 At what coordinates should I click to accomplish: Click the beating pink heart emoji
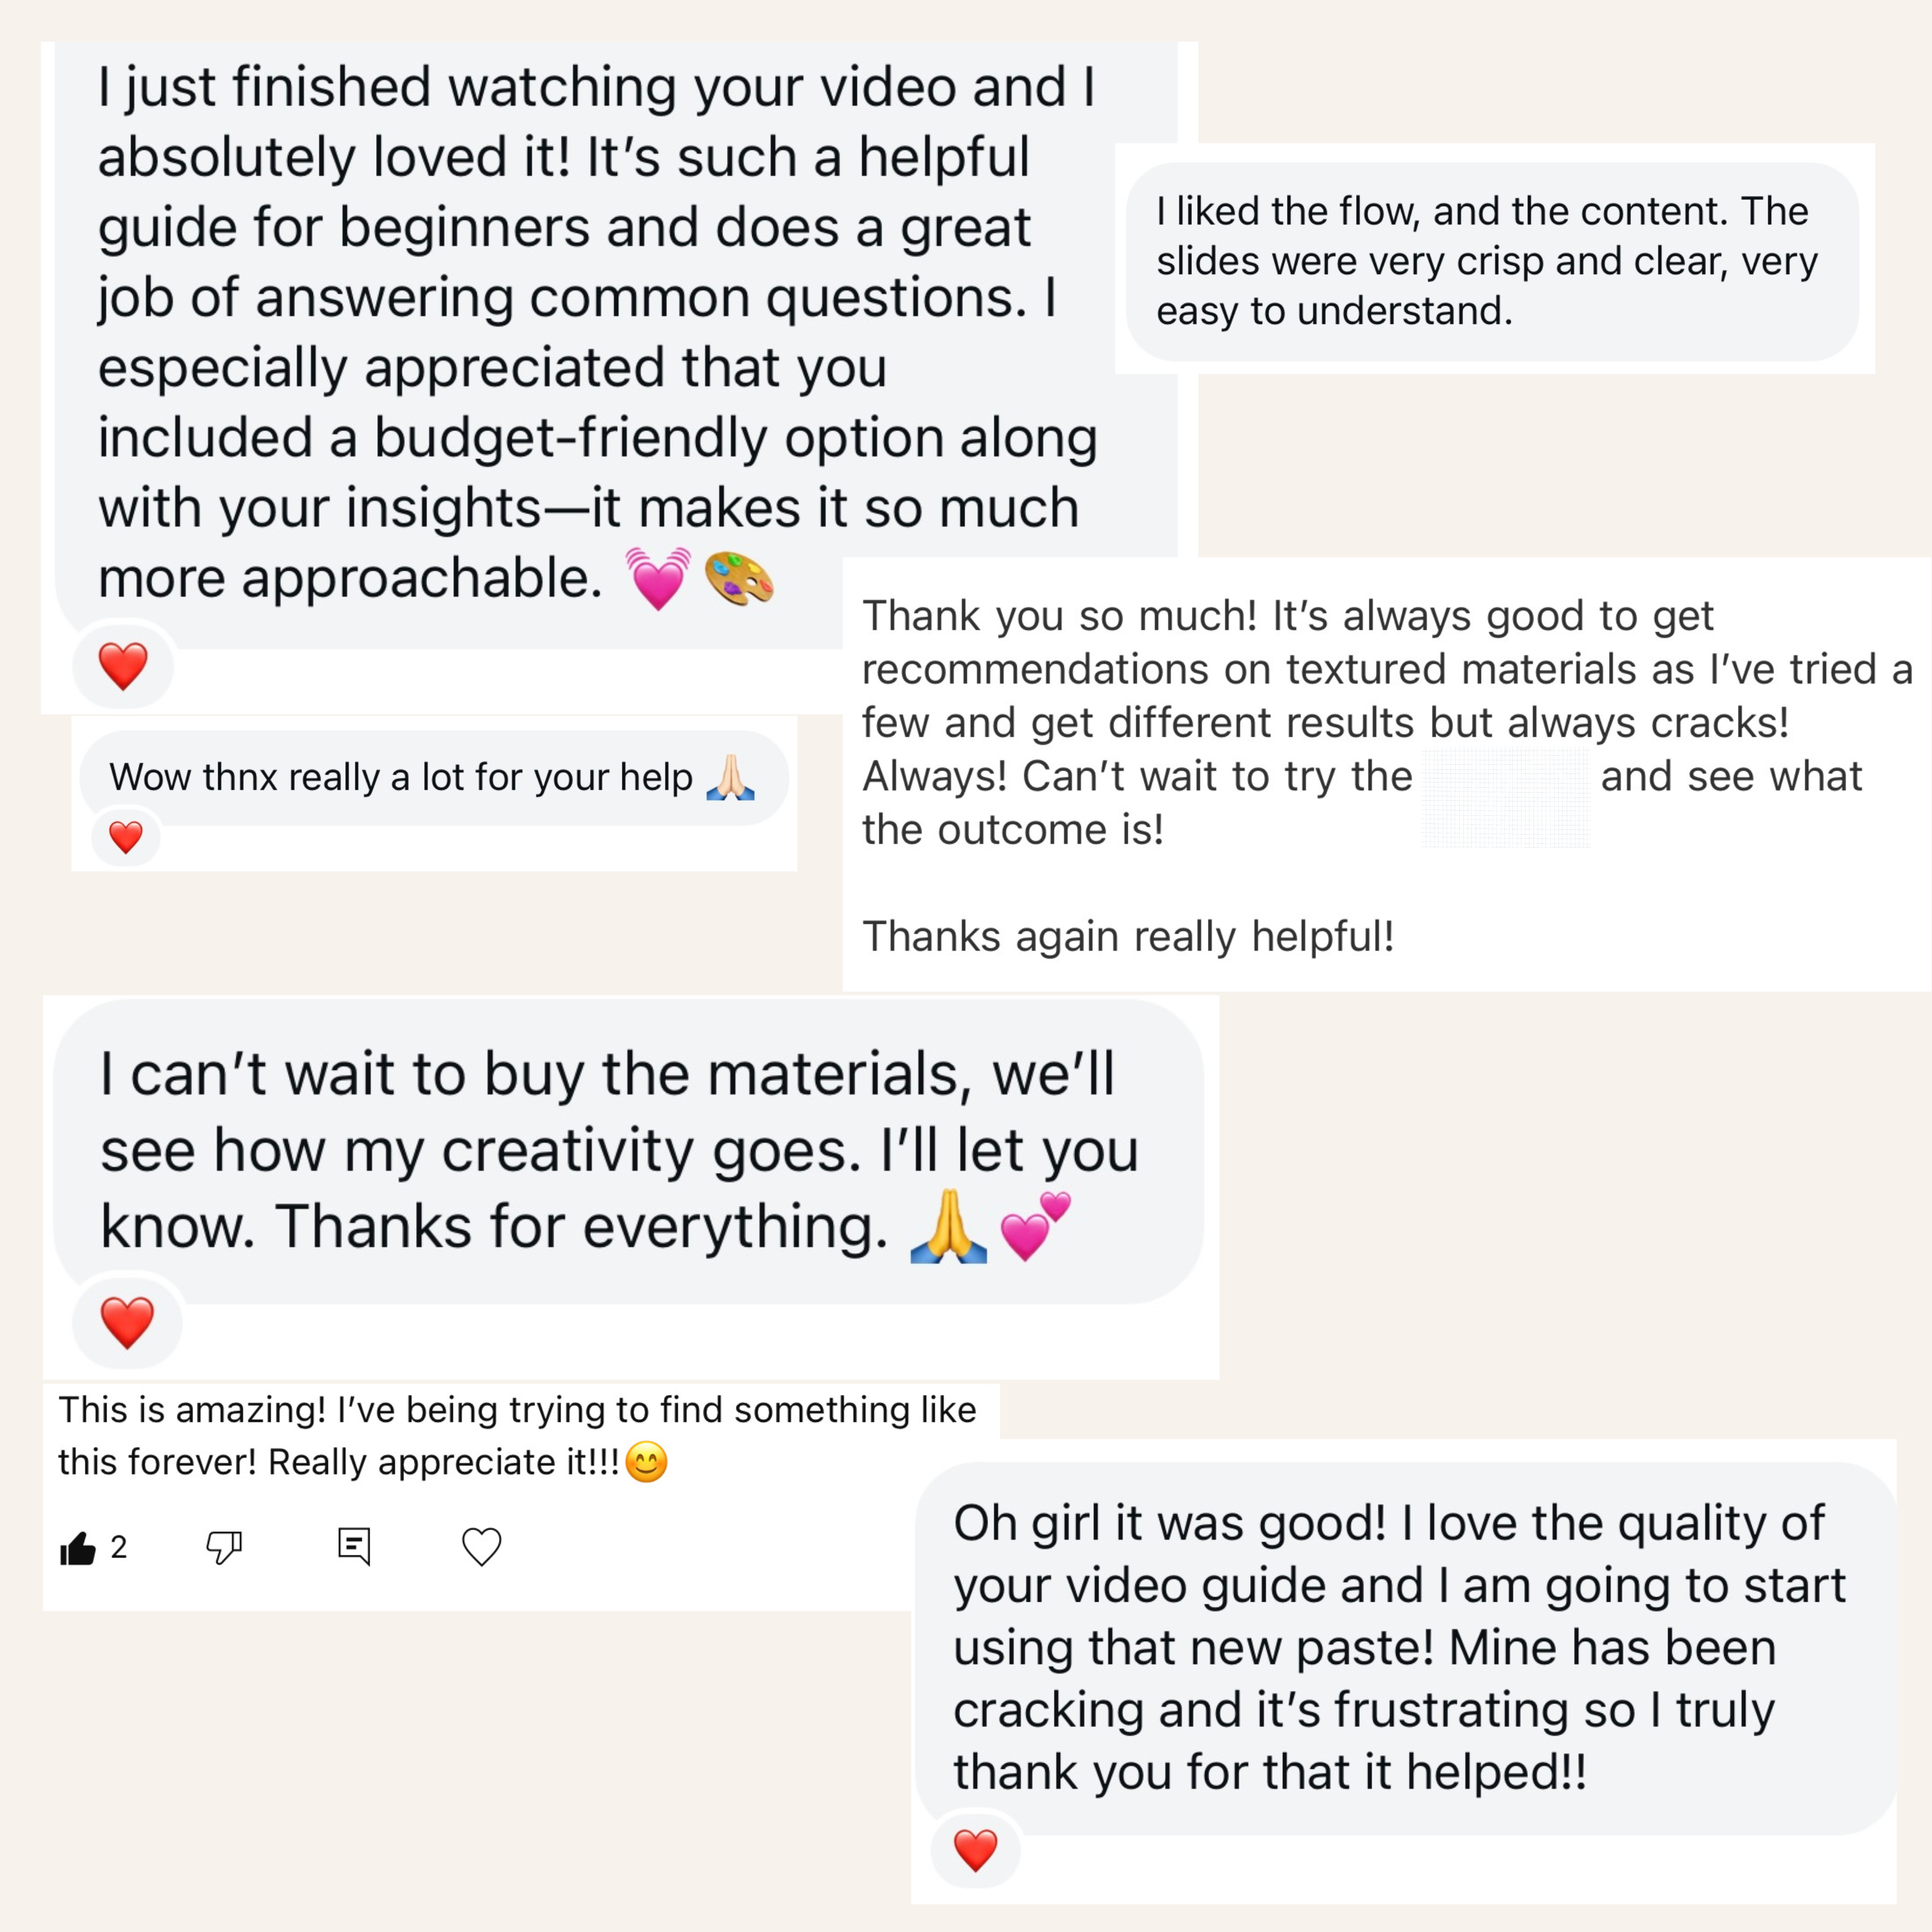tap(658, 579)
